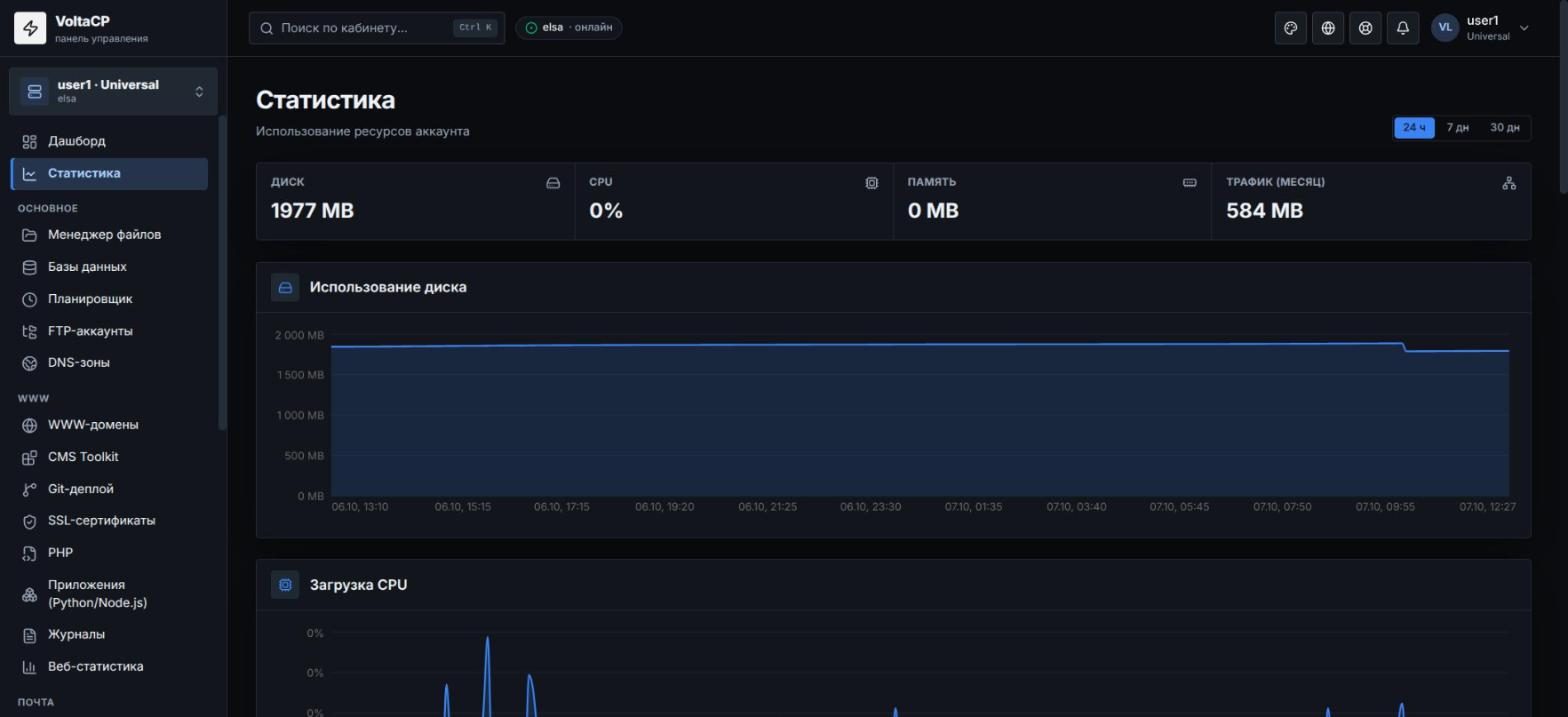Click the network icon in ТРАФИК card
The height and width of the screenshot is (717, 1568).
[1509, 183]
